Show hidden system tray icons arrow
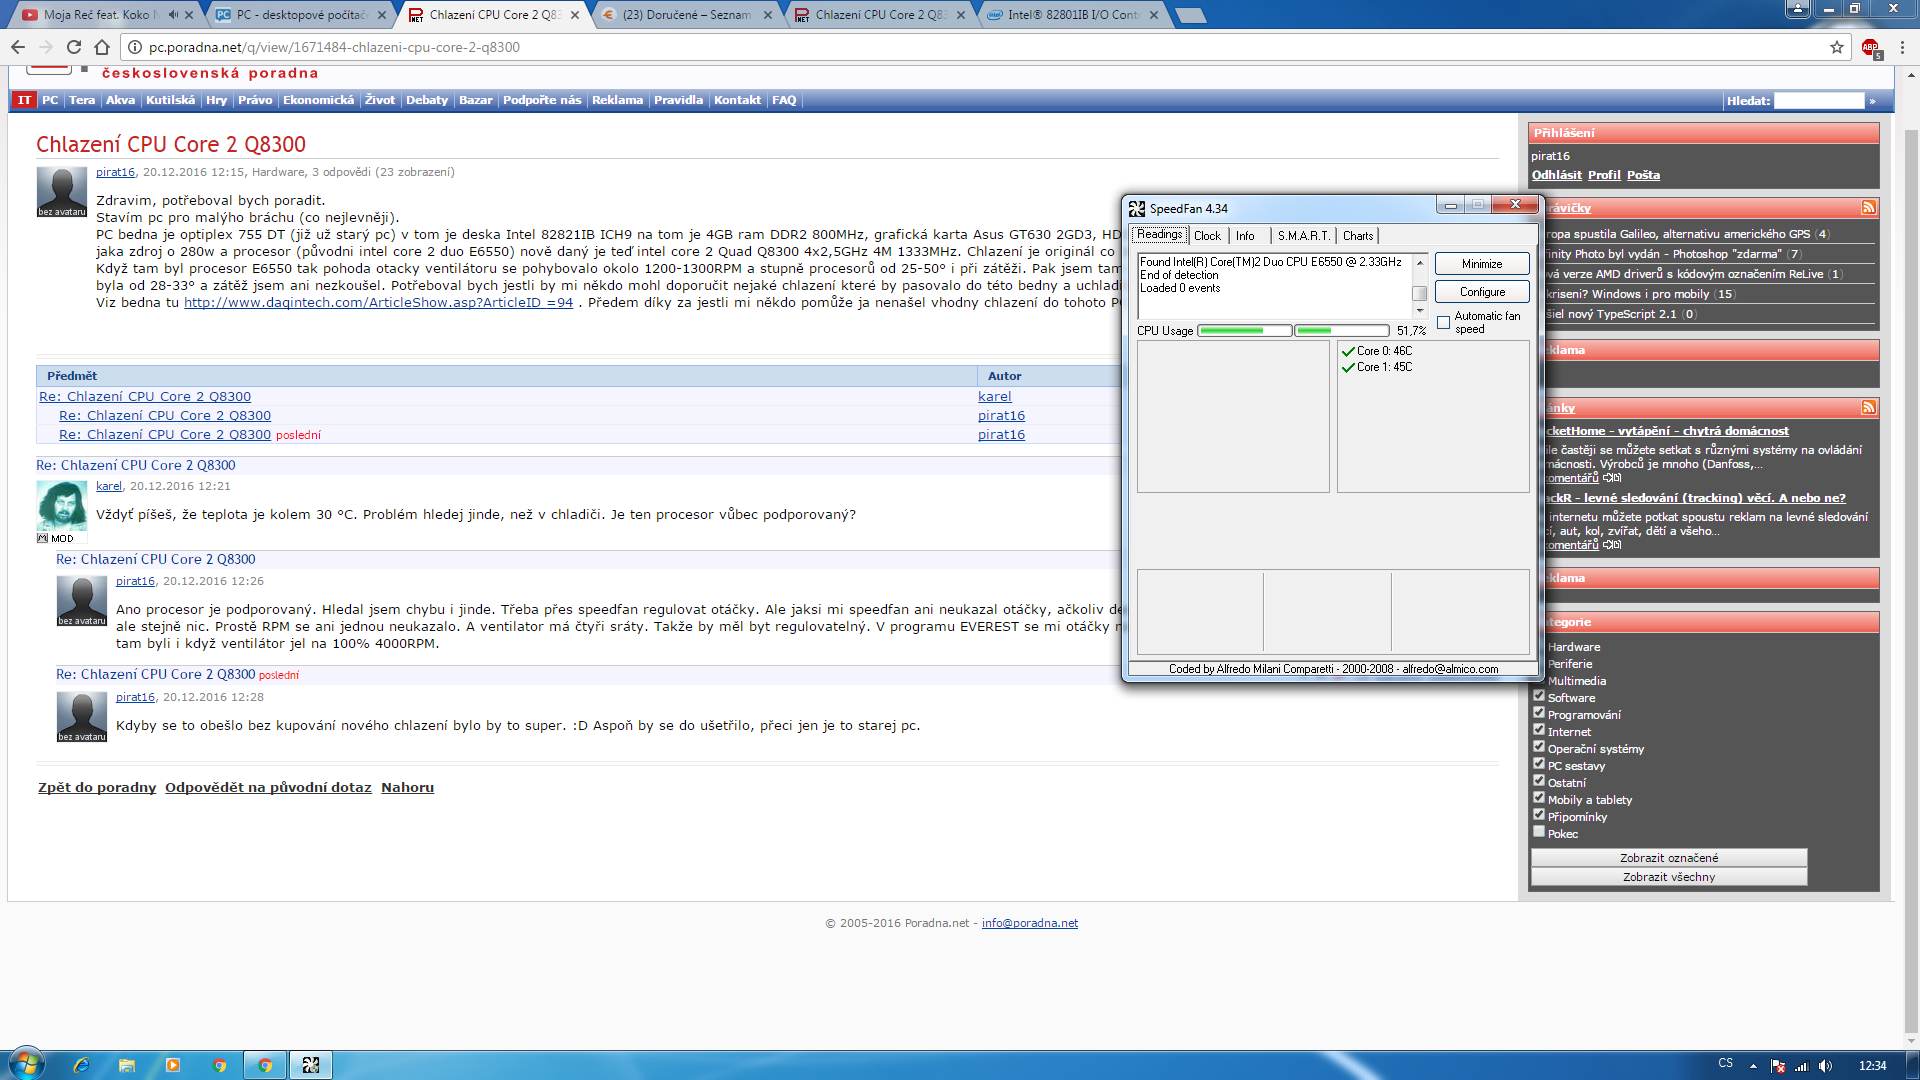1920x1080 pixels. (x=1753, y=1065)
